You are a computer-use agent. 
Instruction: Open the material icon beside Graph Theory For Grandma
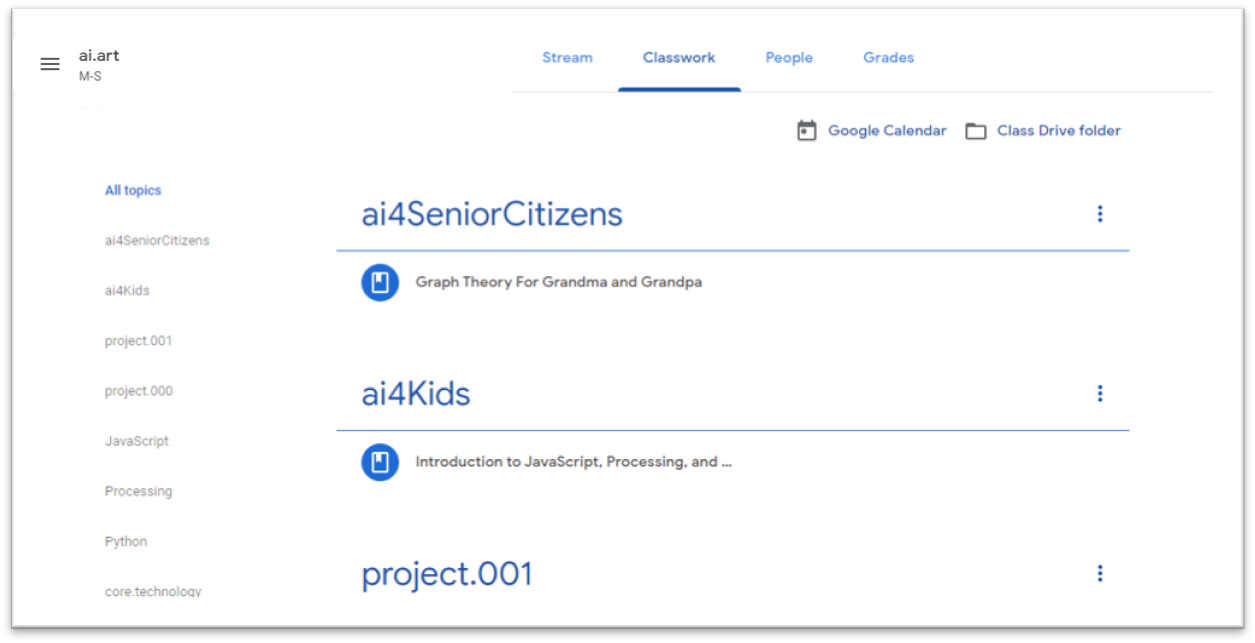[379, 282]
